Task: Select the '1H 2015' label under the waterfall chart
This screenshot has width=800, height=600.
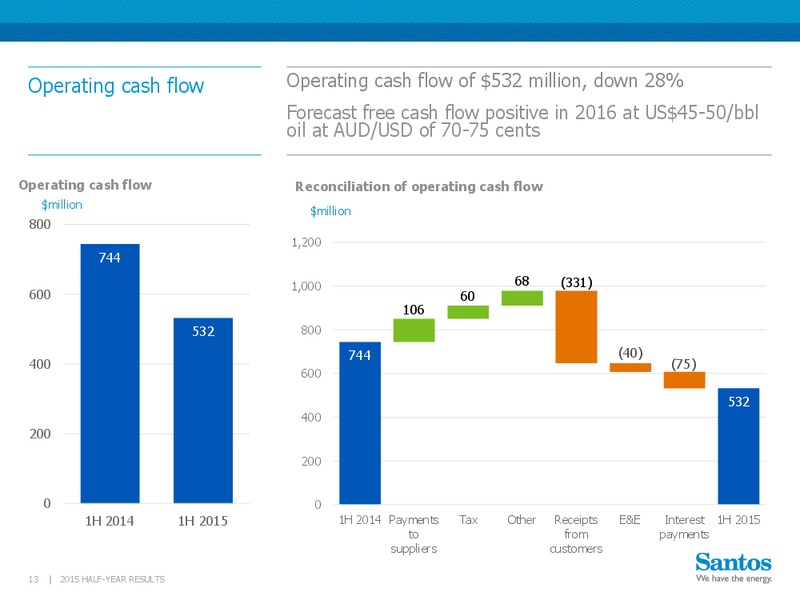Action: (x=738, y=520)
